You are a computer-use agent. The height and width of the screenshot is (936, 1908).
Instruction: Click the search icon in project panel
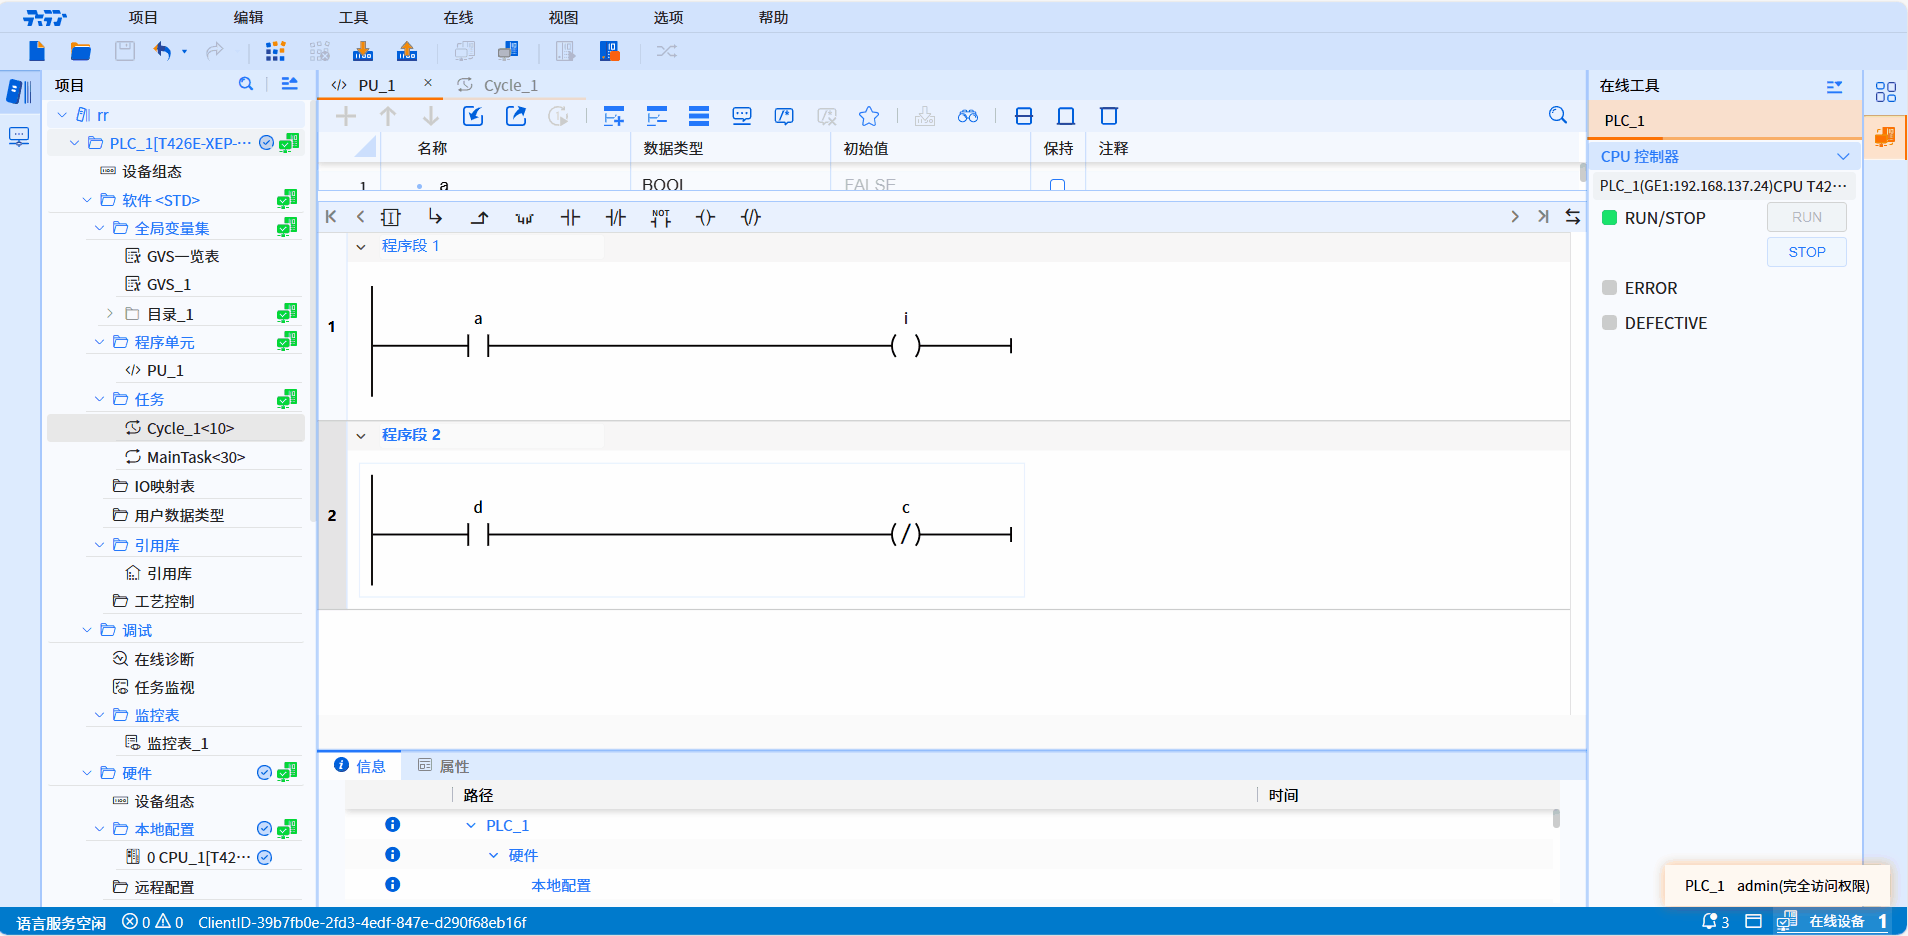[x=246, y=85]
